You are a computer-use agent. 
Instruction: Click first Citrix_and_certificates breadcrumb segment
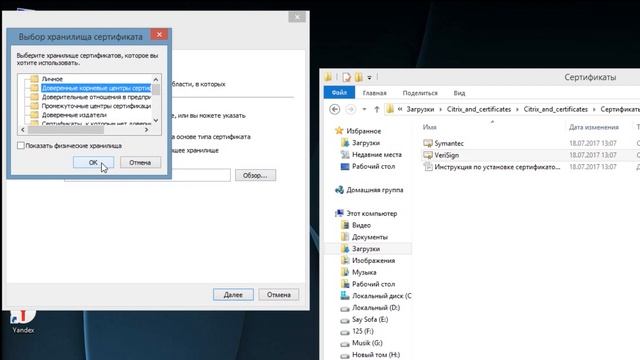point(479,109)
